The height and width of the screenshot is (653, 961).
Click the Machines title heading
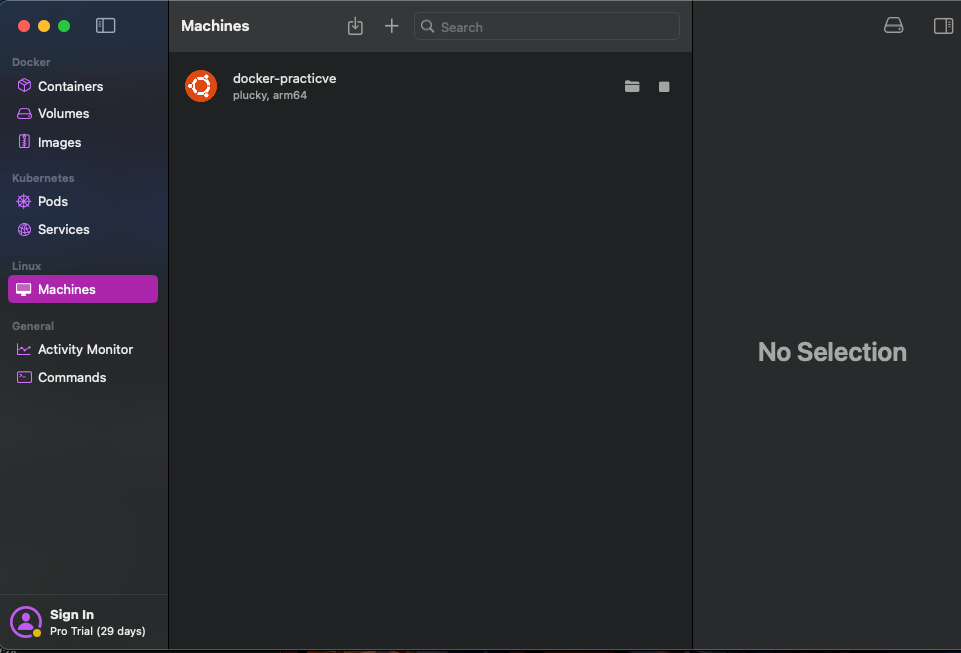[x=215, y=26]
